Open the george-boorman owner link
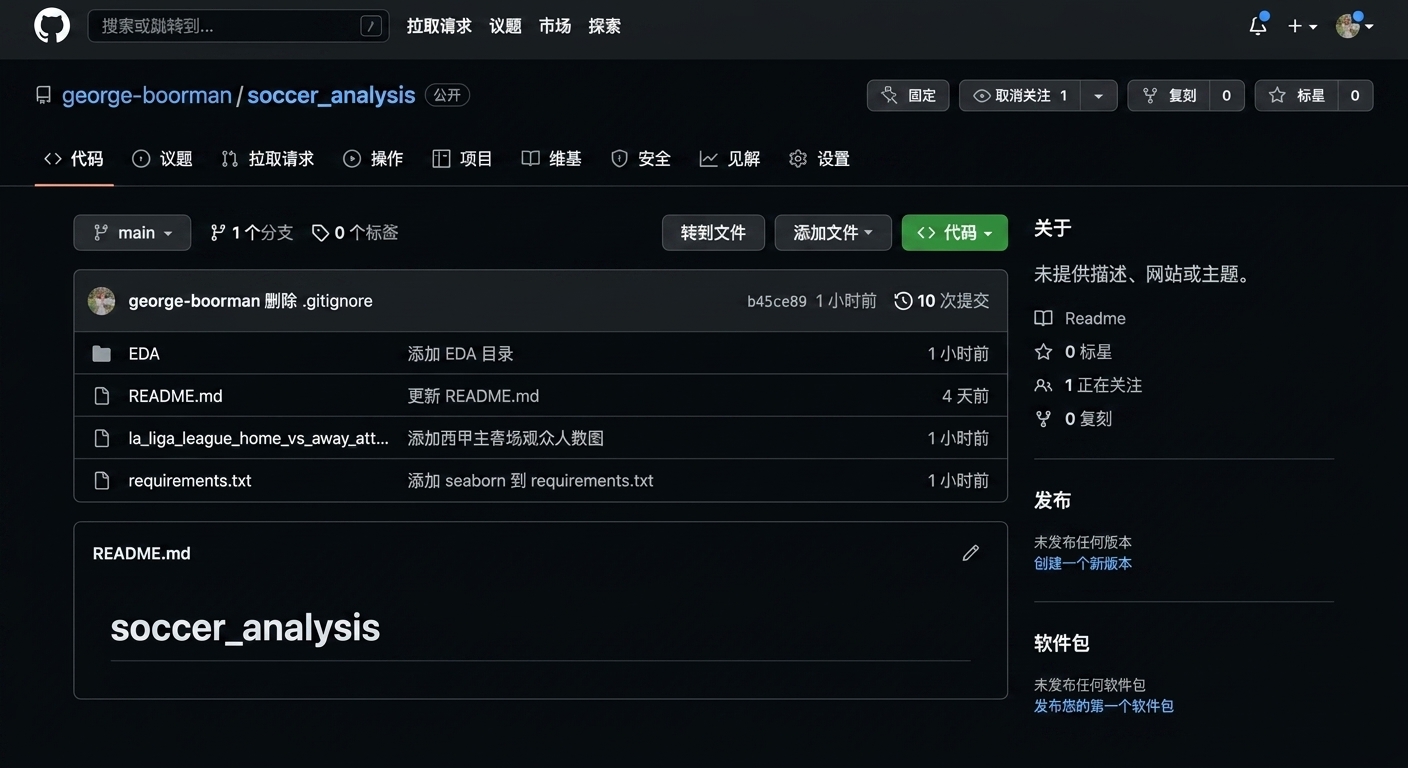This screenshot has width=1408, height=768. [146, 95]
